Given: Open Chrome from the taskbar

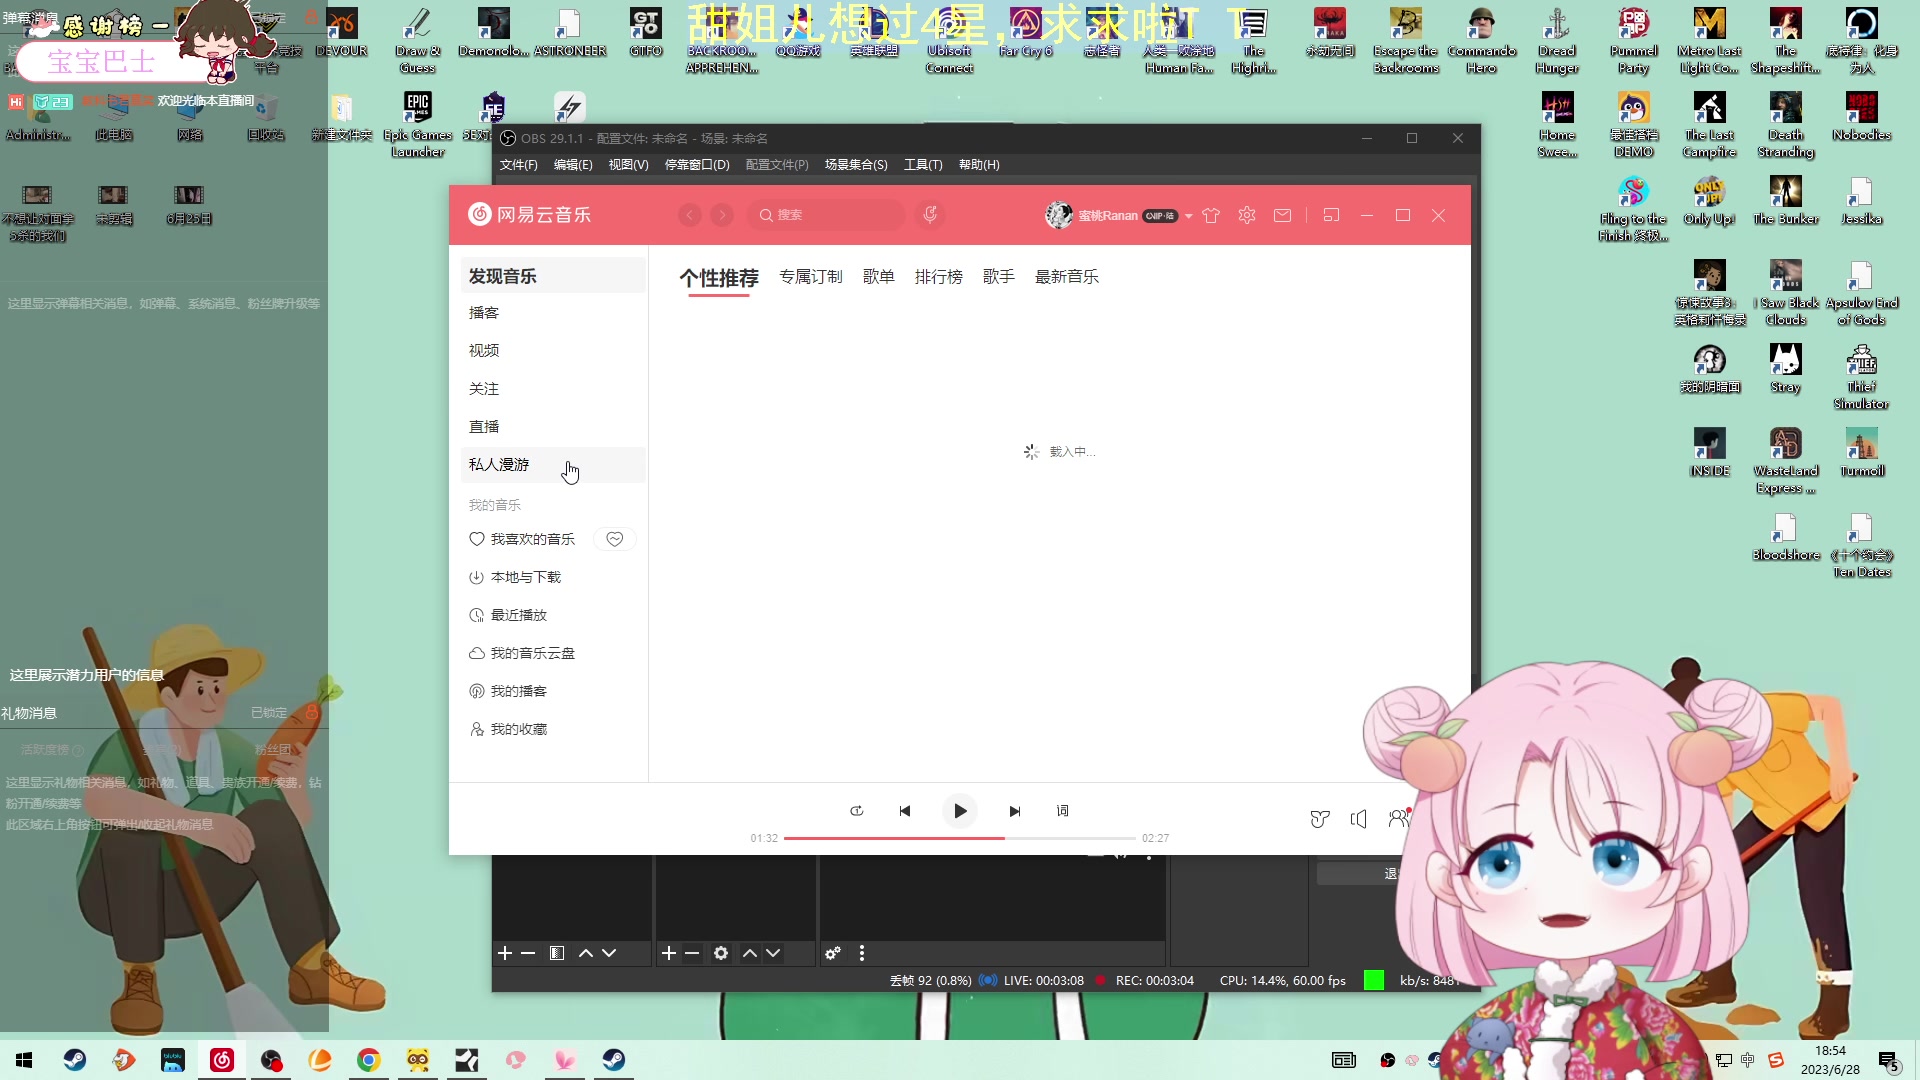Looking at the screenshot, I should (x=369, y=1060).
